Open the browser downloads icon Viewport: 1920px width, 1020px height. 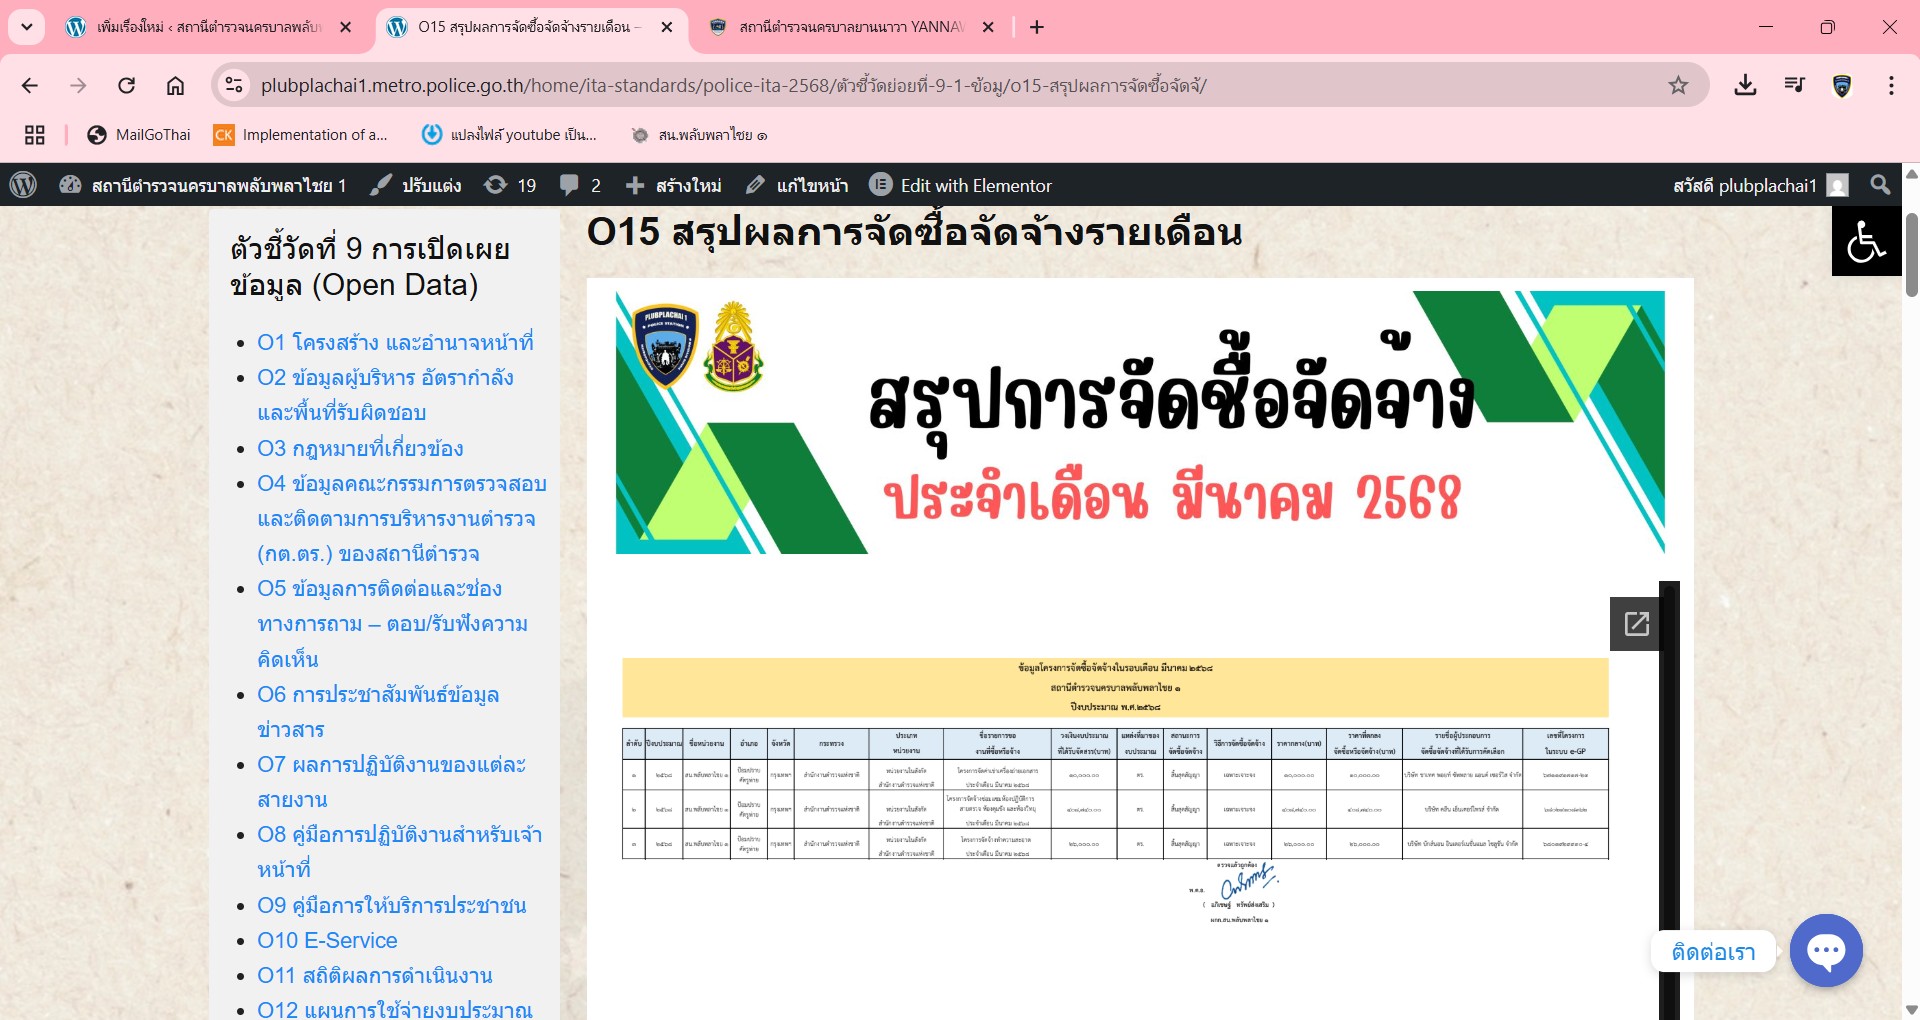tap(1745, 85)
